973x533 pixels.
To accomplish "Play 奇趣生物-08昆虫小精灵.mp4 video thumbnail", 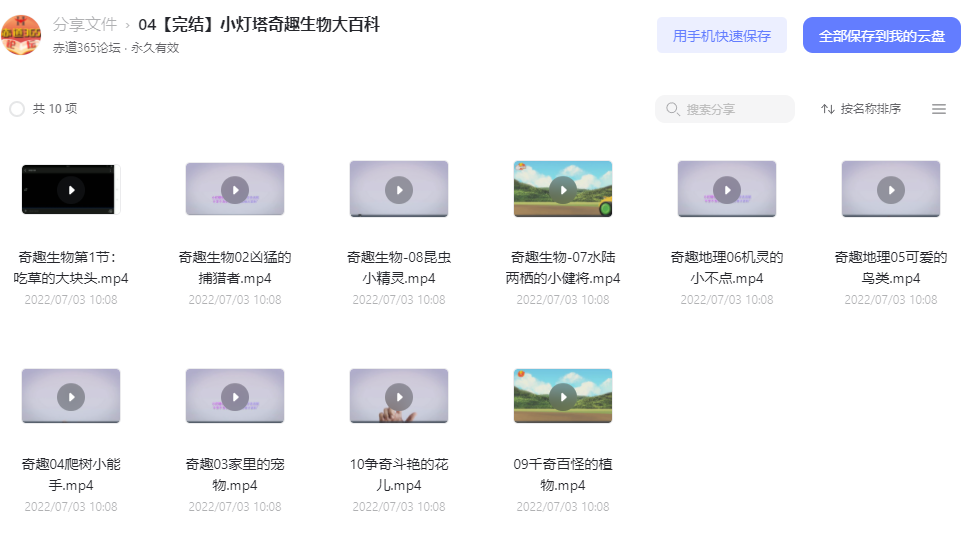I will point(399,189).
